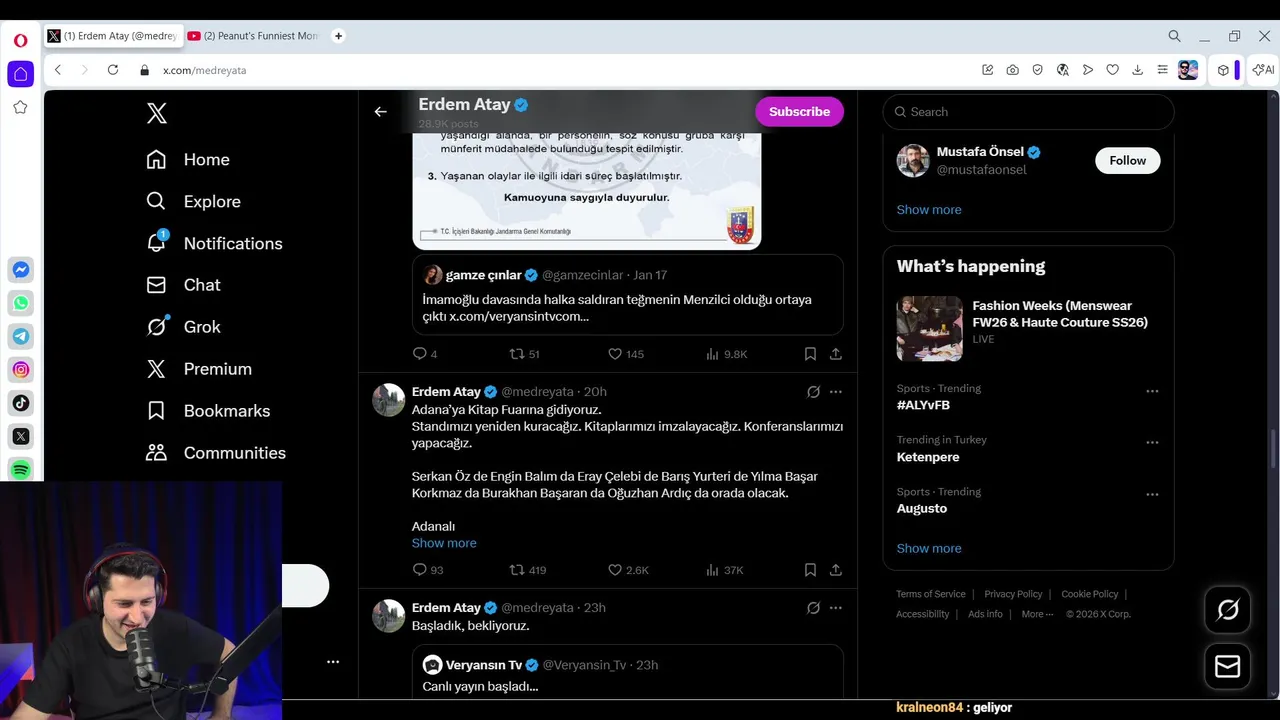Add page to bookmarks with heart icon

(1112, 70)
